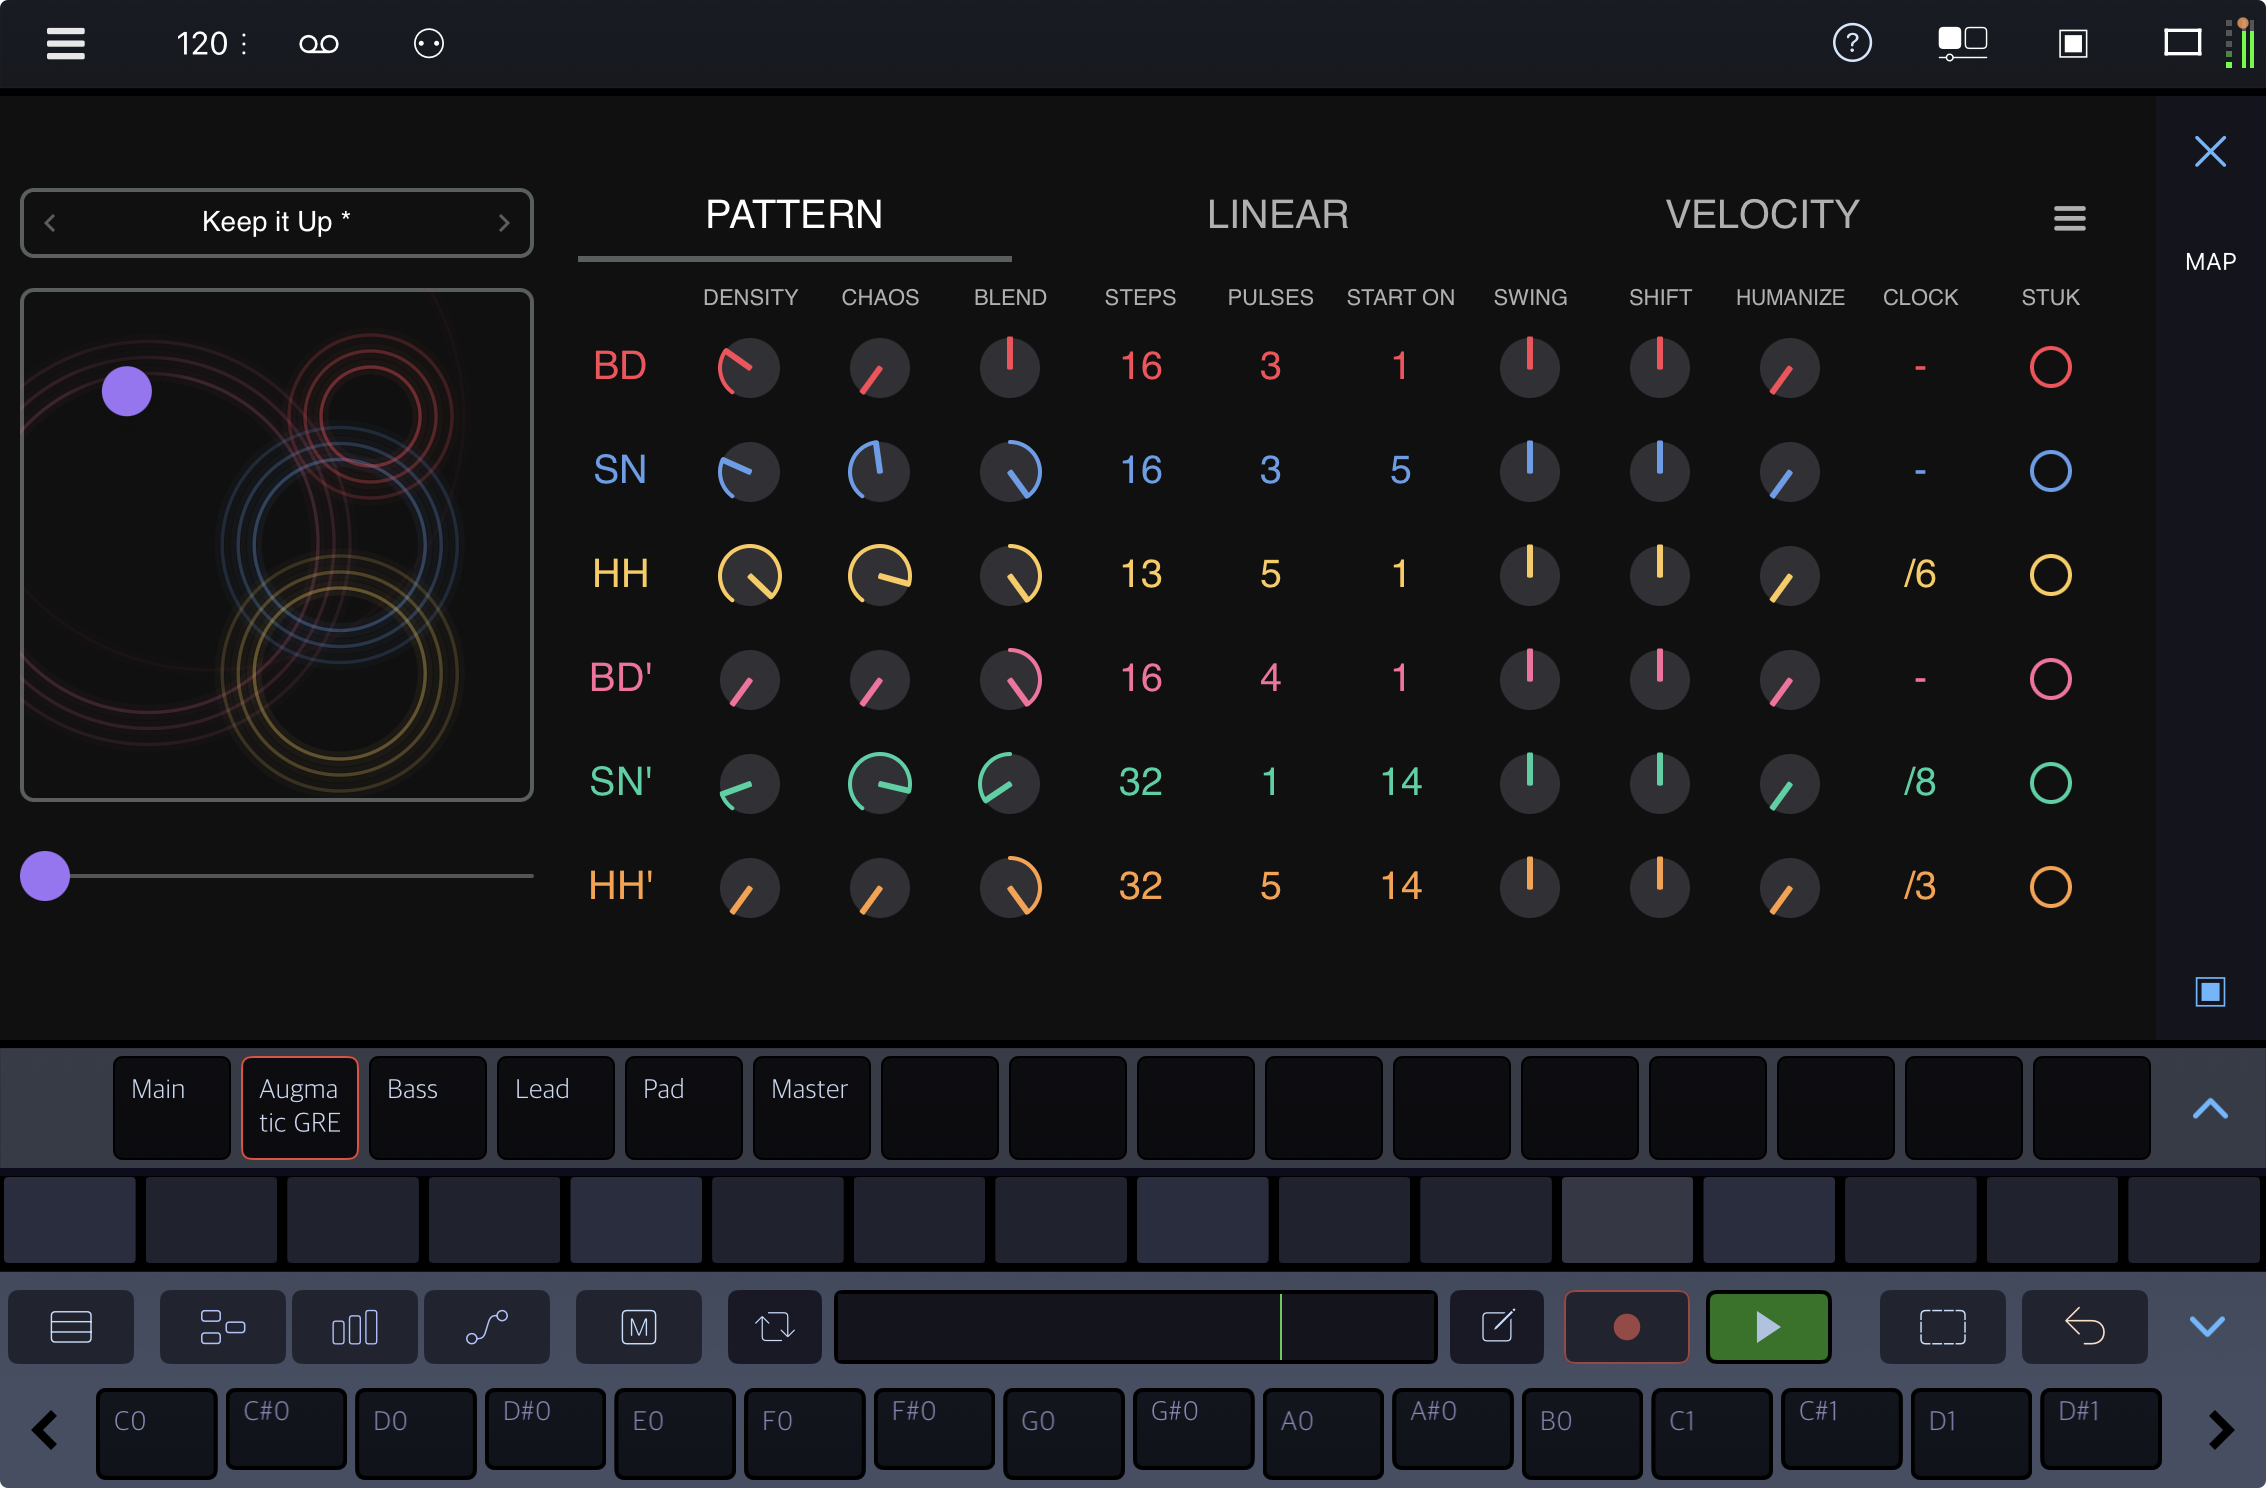The width and height of the screenshot is (2266, 1488).
Task: Open the automation curve editor icon
Action: point(487,1327)
